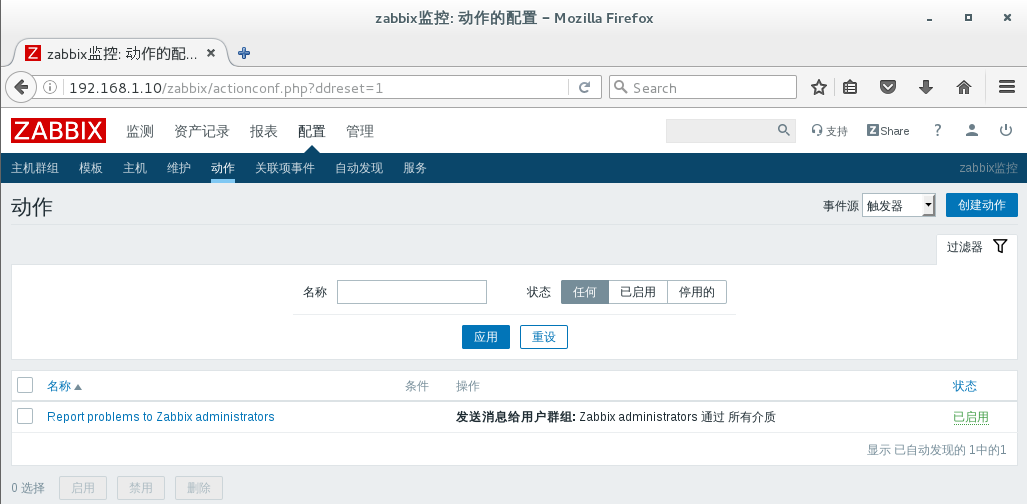Focus the 名称 filter input field
This screenshot has height=504, width=1027.
coord(412,292)
